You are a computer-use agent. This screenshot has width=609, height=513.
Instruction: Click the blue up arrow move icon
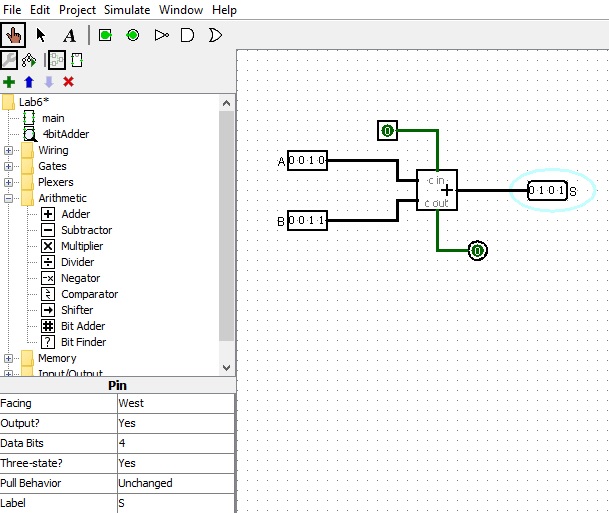tap(29, 82)
